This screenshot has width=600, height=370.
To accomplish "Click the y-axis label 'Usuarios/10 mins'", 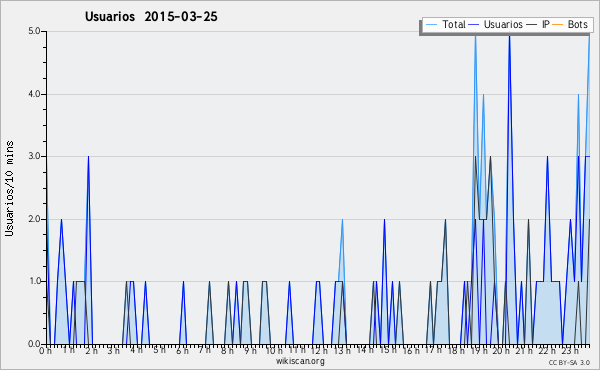I will click(9, 188).
